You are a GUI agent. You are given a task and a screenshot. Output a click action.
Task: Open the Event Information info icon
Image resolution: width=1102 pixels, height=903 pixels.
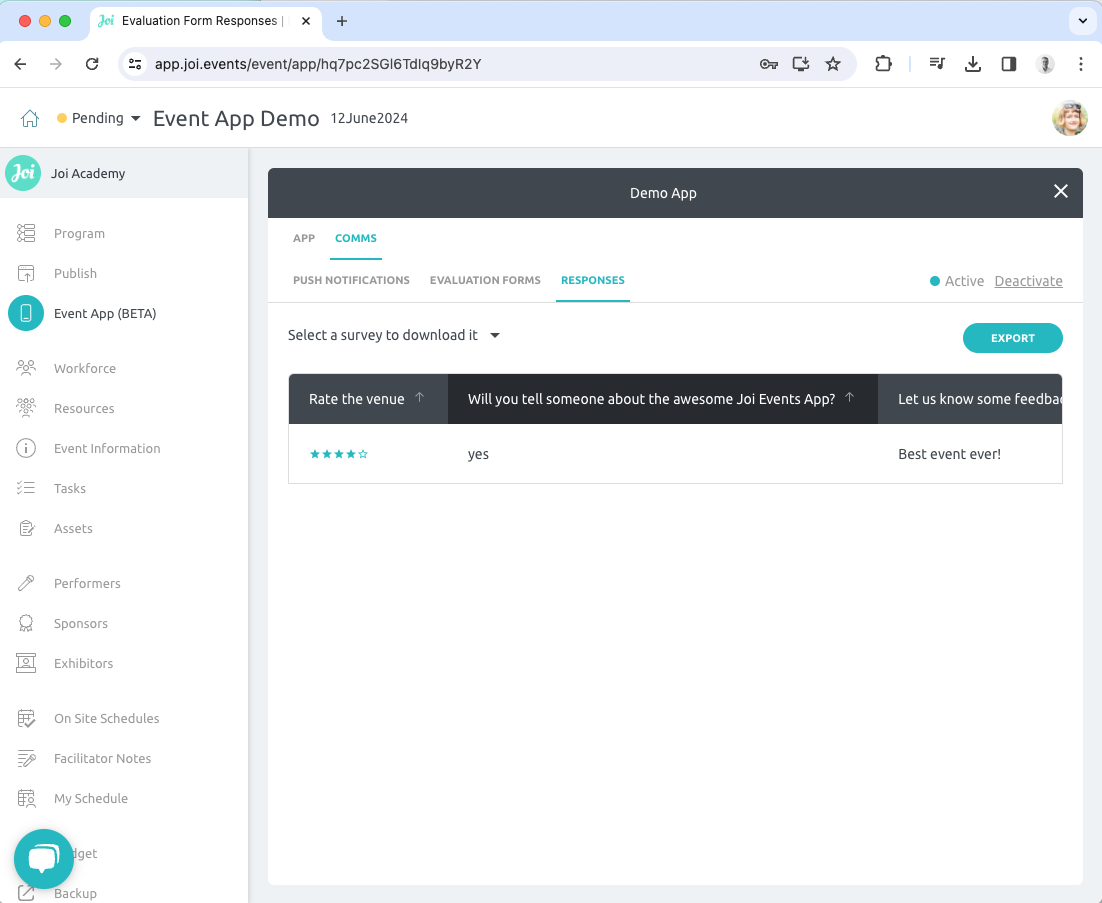26,448
